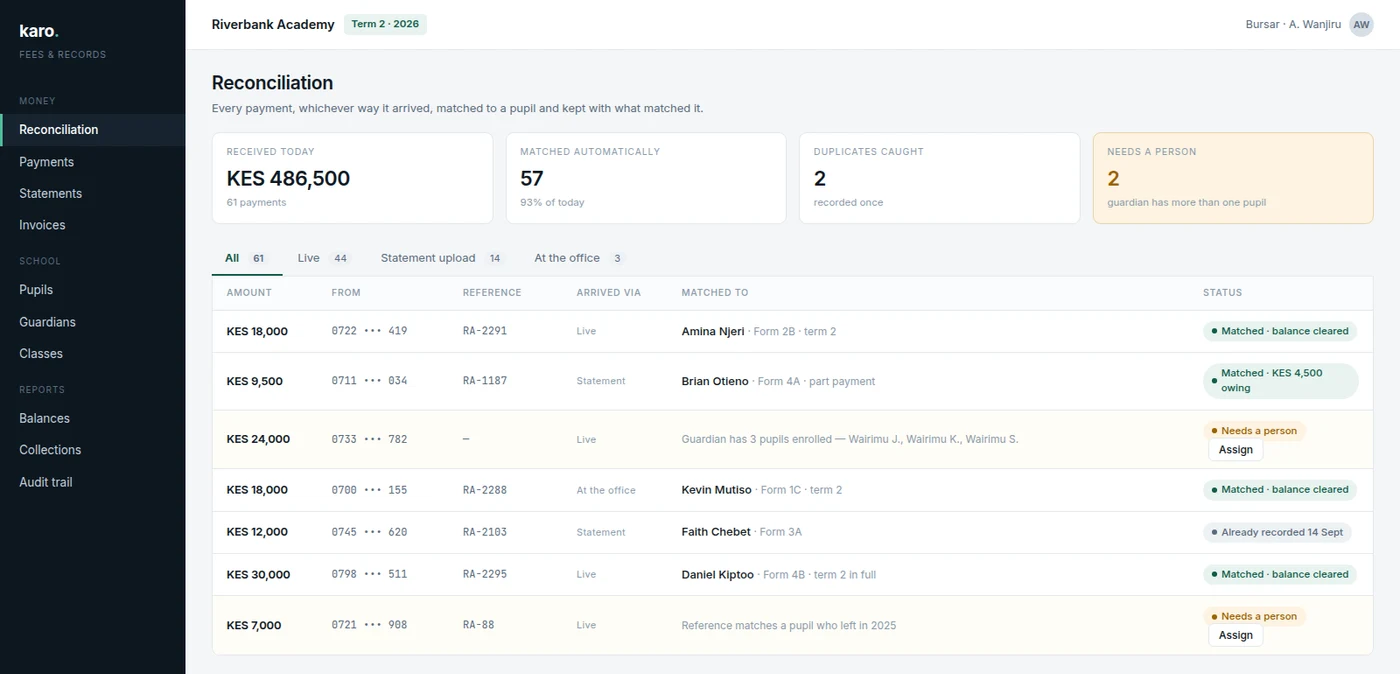Click Bursar · A. Wanjiru label
The height and width of the screenshot is (674, 1400).
1293,24
